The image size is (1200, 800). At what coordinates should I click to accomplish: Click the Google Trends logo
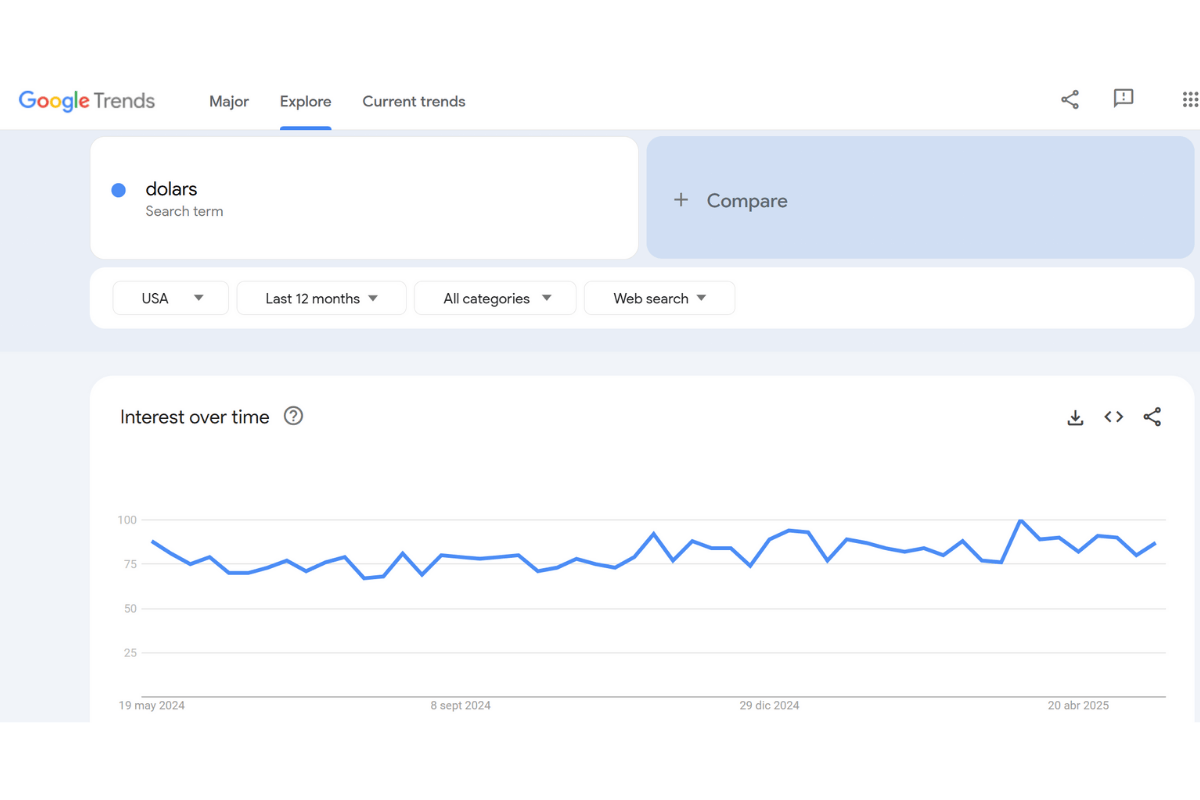pos(86,100)
